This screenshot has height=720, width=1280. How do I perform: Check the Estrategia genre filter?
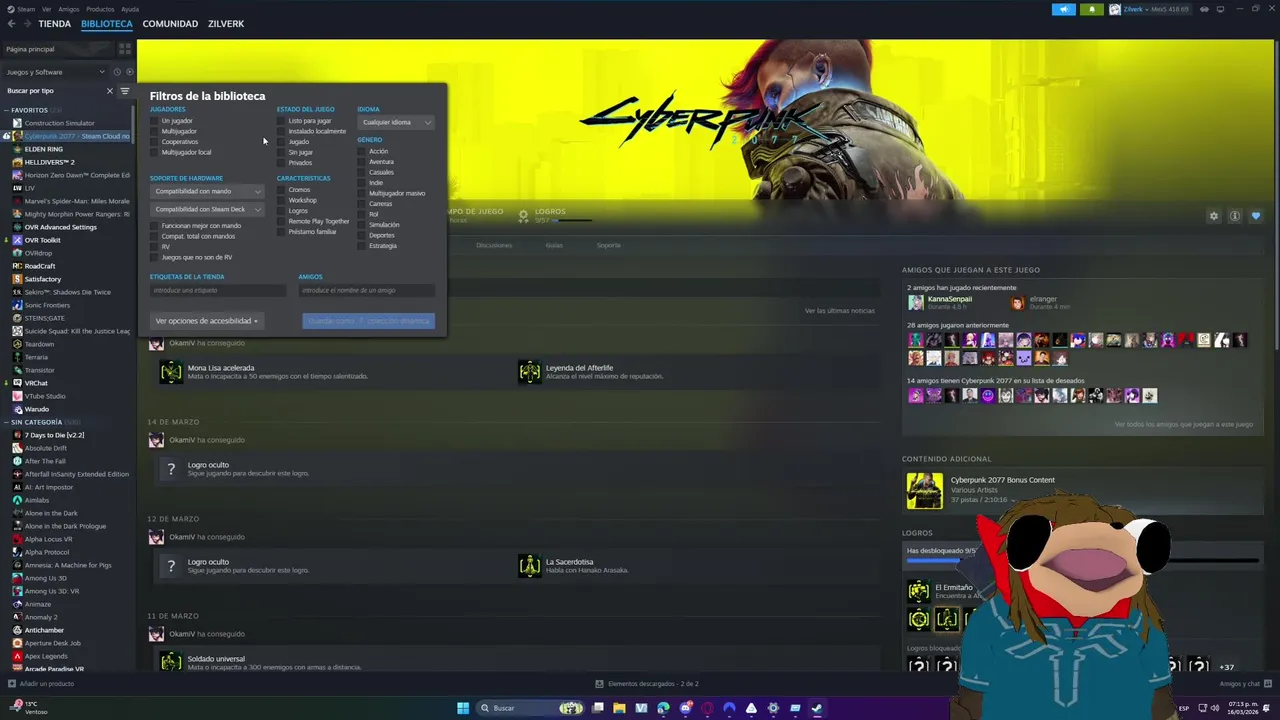click(361, 246)
